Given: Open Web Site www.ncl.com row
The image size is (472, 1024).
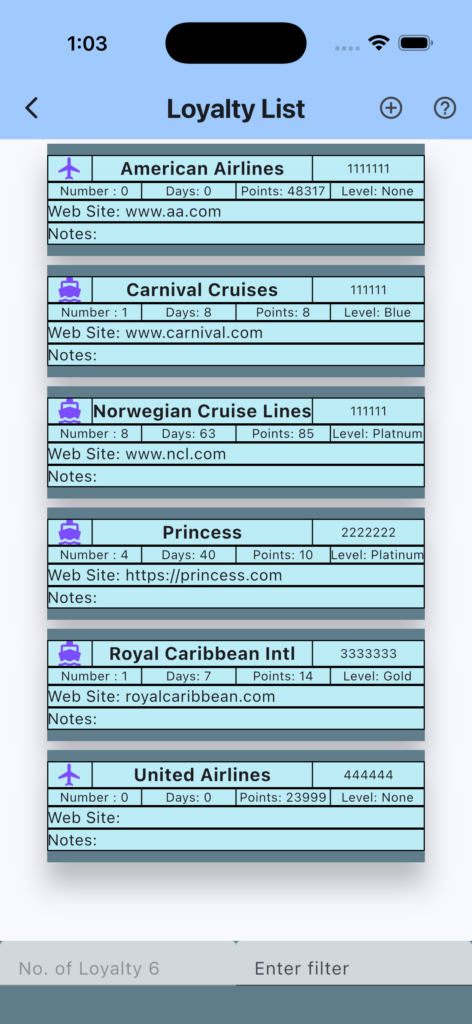Looking at the screenshot, I should point(236,454).
